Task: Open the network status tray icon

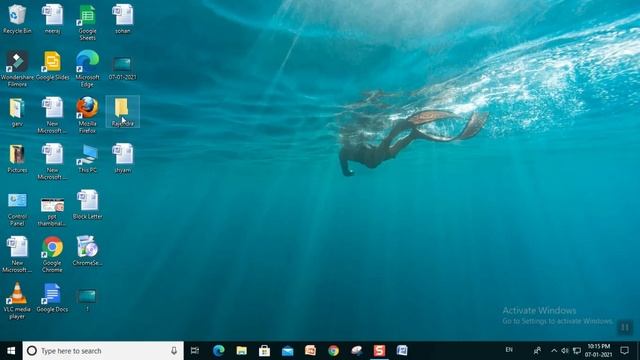Action: pyautogui.click(x=577, y=351)
